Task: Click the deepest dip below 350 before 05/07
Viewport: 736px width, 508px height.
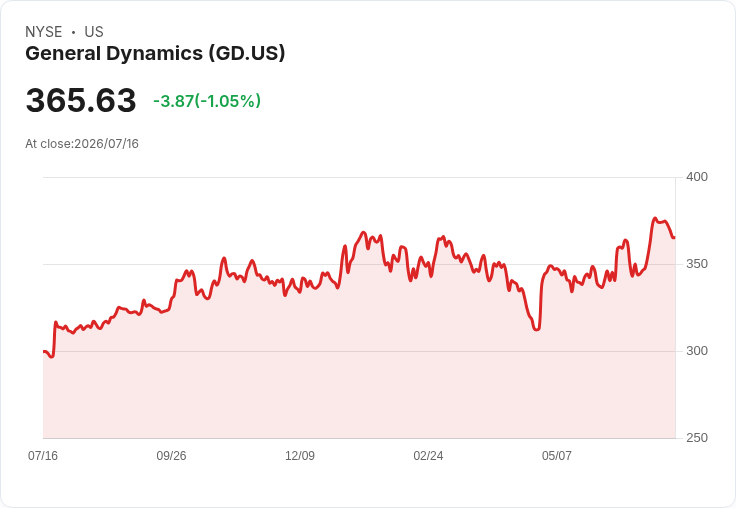Action: click(537, 330)
